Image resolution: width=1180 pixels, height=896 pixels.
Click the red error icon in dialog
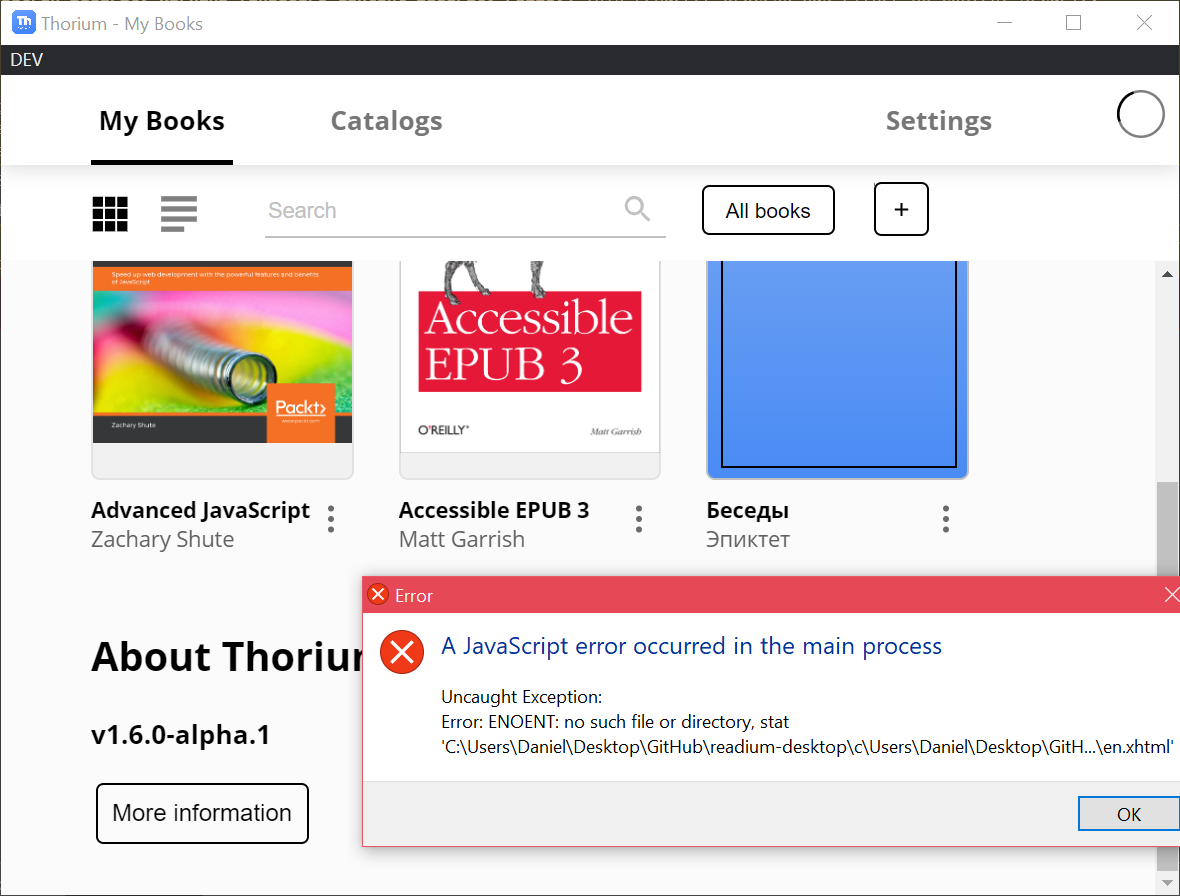[x=401, y=652]
